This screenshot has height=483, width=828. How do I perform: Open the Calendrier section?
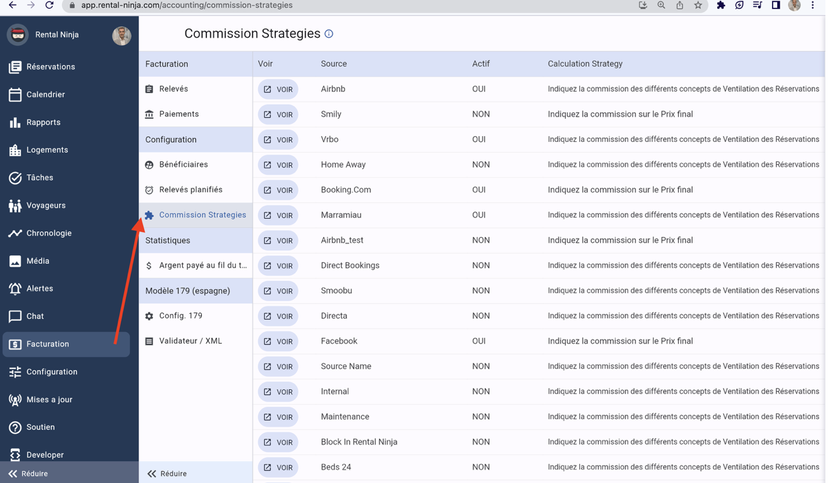point(66,94)
